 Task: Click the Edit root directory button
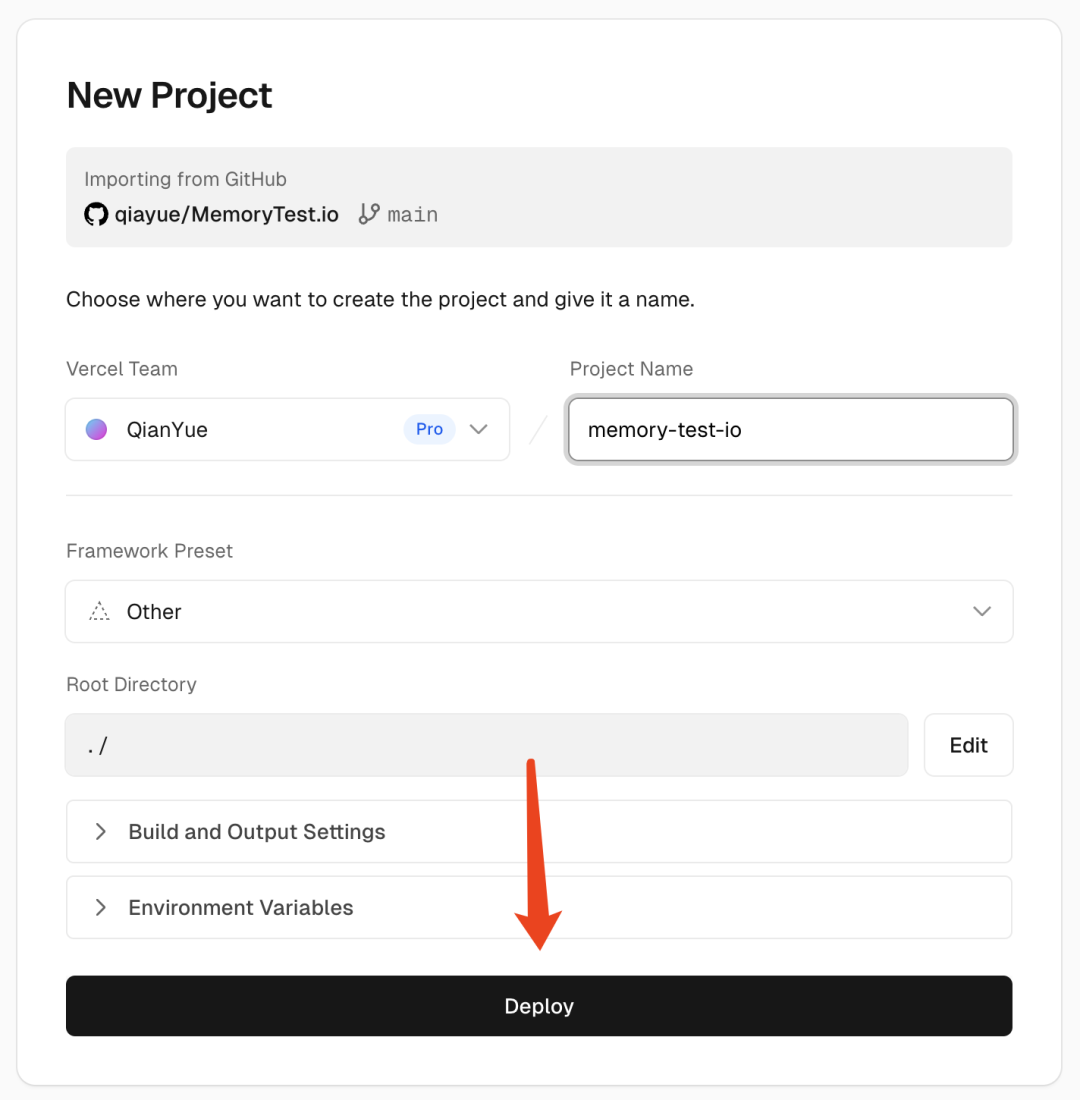tap(968, 745)
